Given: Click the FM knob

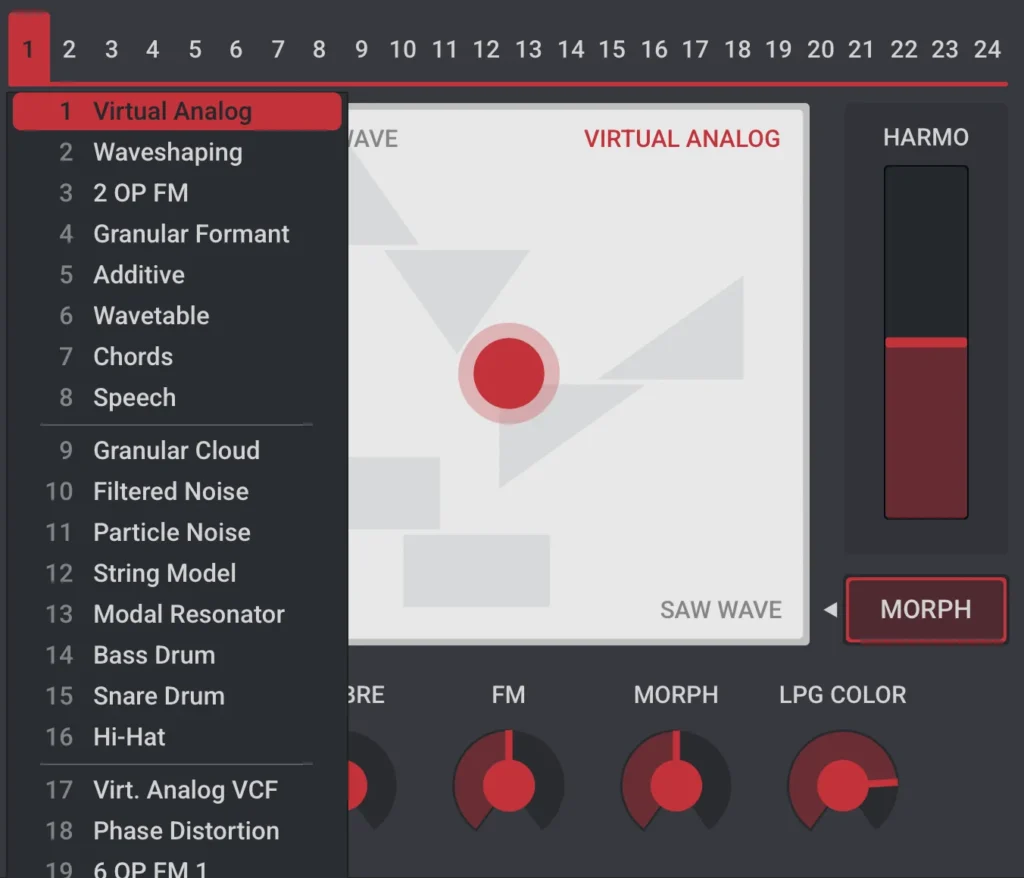Looking at the screenshot, I should click(x=509, y=782).
